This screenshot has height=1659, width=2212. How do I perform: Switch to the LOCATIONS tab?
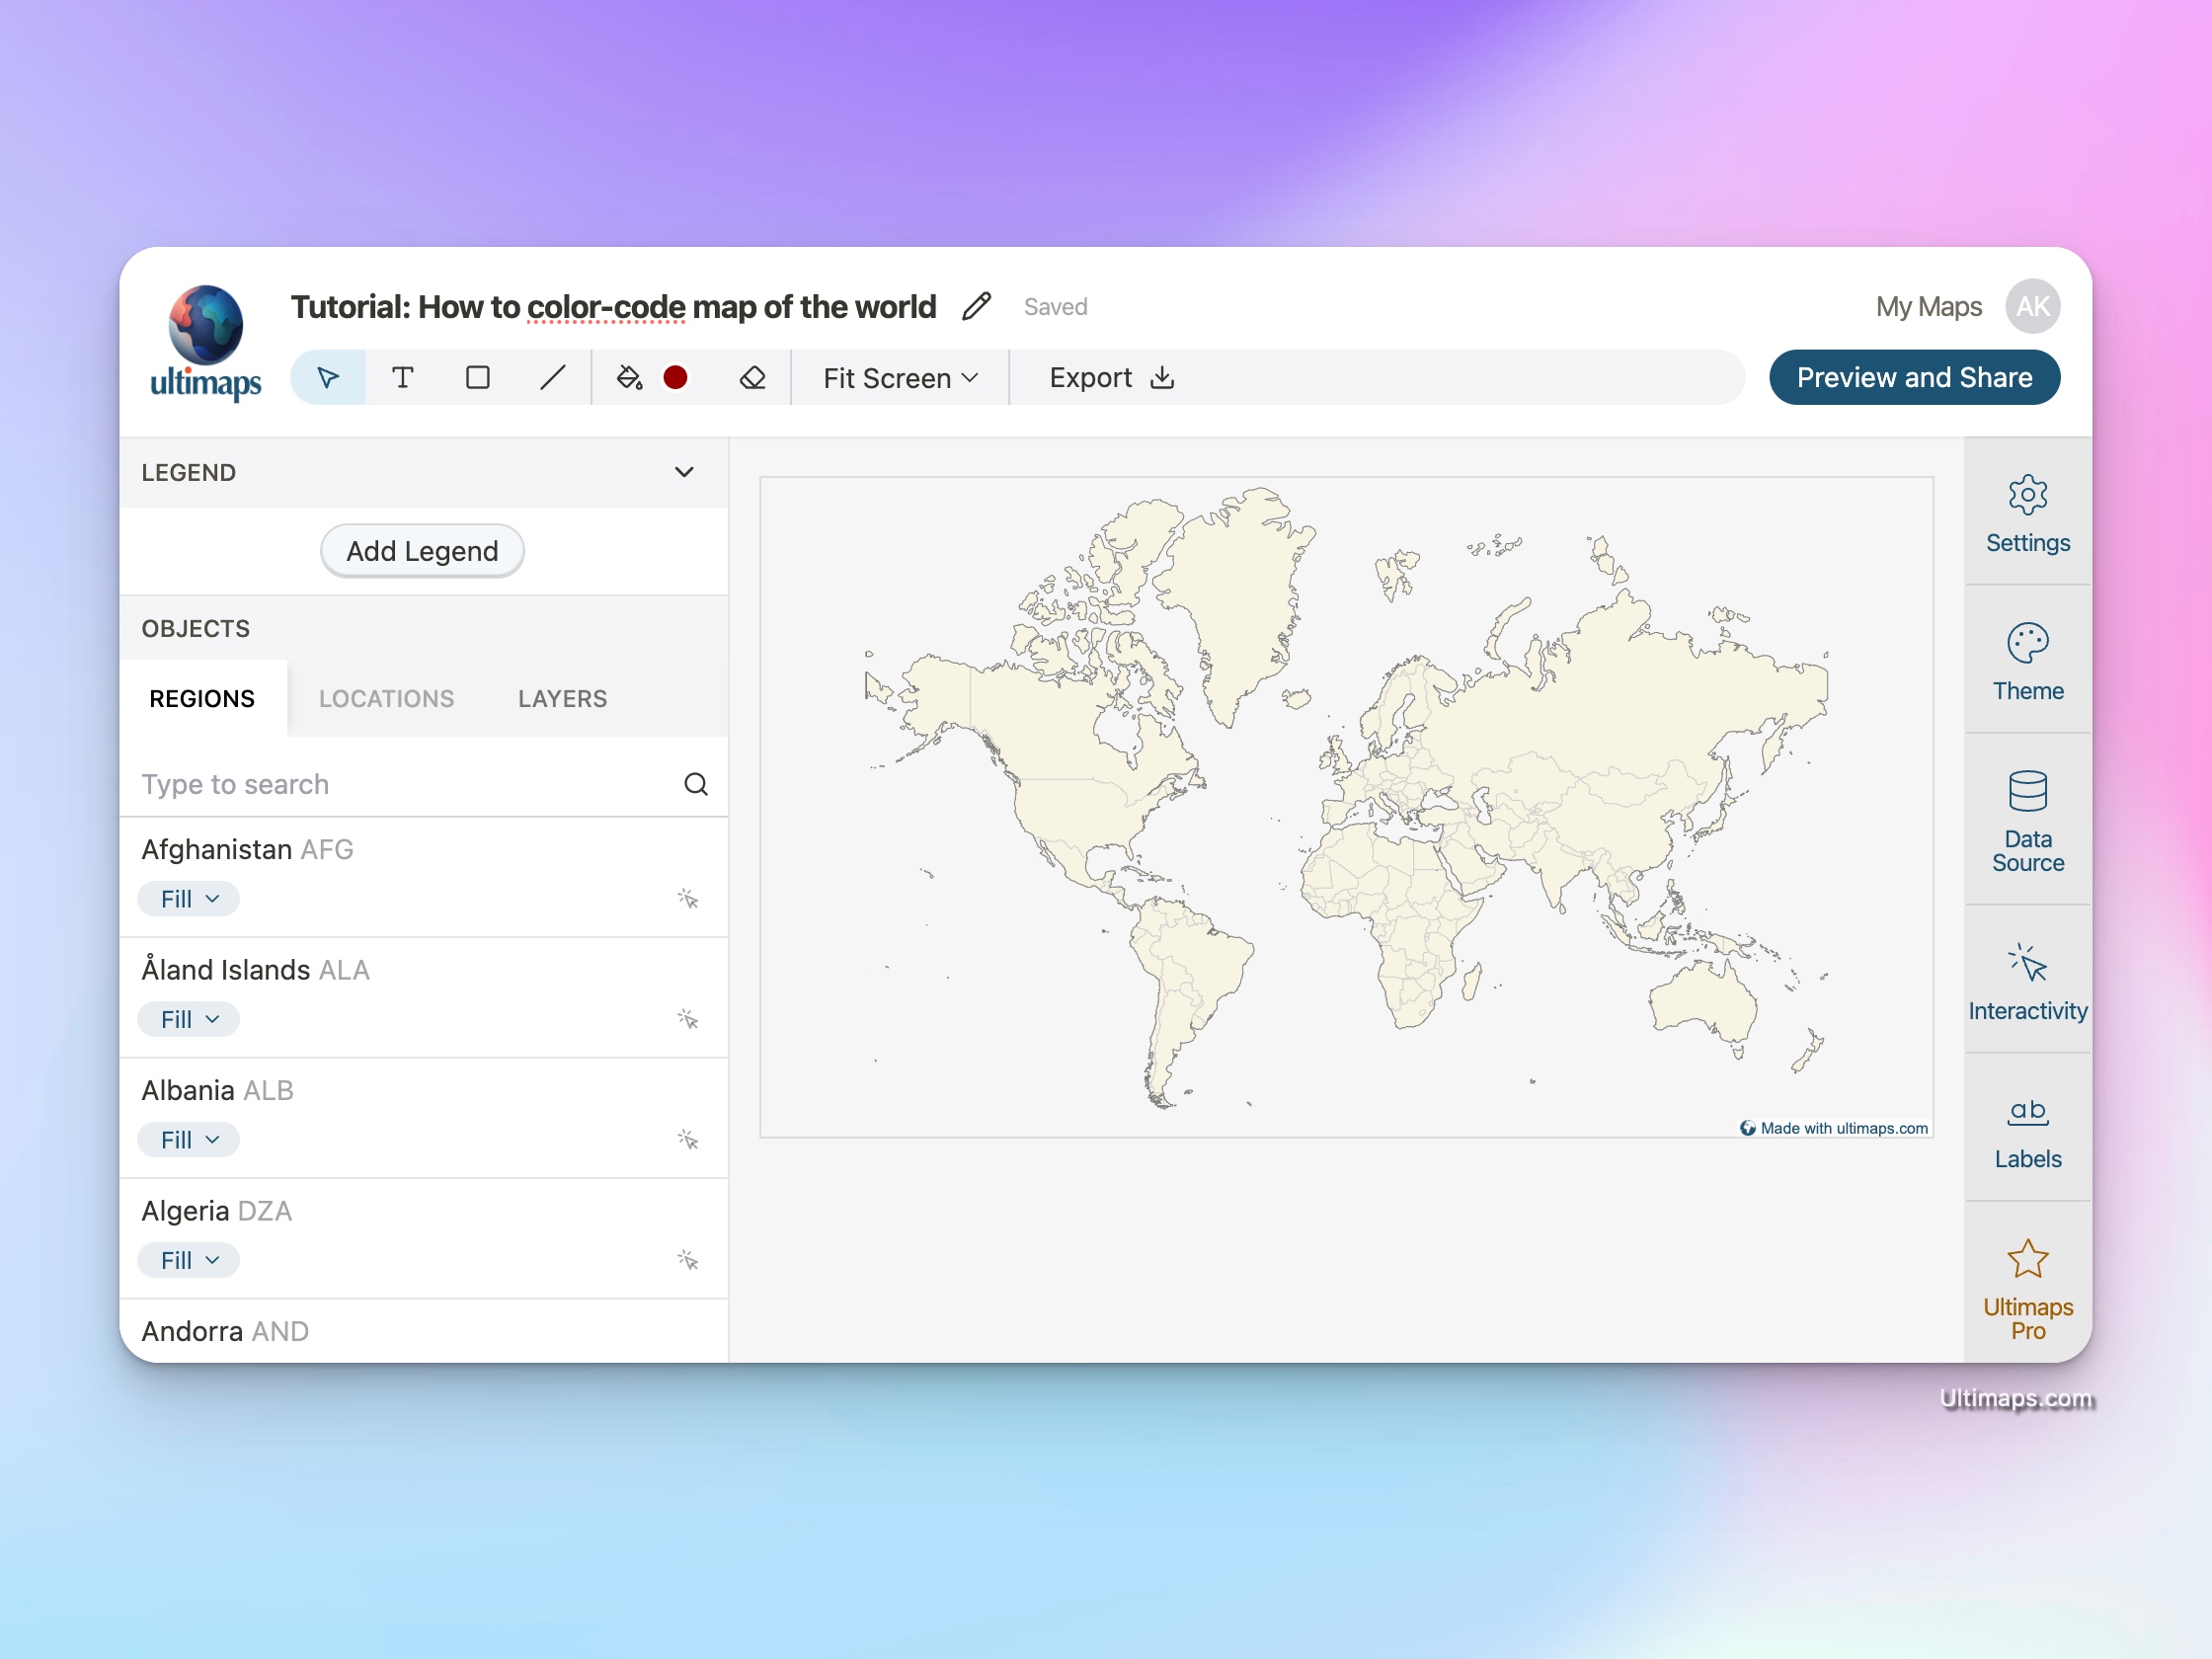point(386,698)
